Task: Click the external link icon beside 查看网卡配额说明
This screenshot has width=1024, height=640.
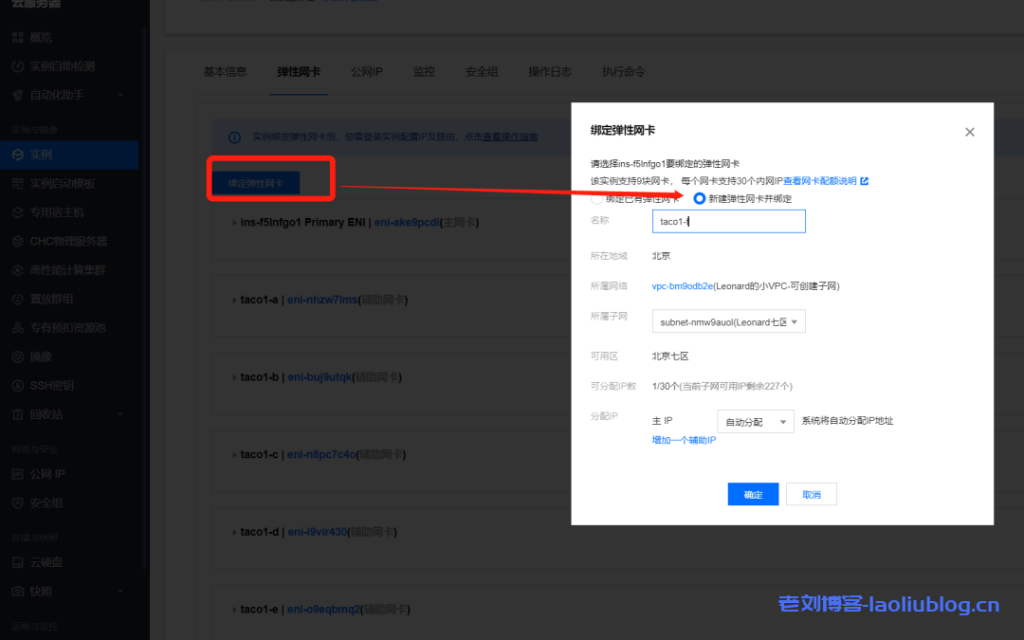Action: tap(864, 181)
